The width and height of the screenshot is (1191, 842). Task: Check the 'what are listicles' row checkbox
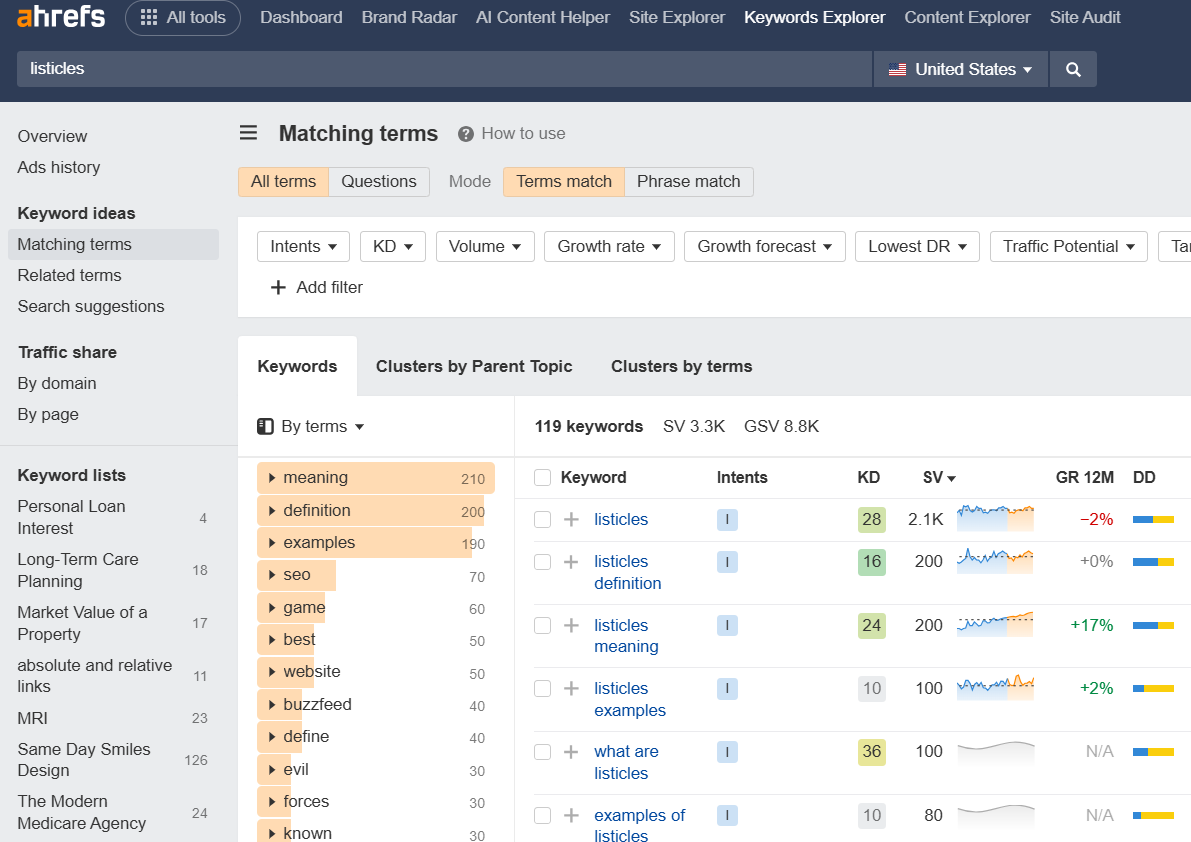(x=542, y=752)
